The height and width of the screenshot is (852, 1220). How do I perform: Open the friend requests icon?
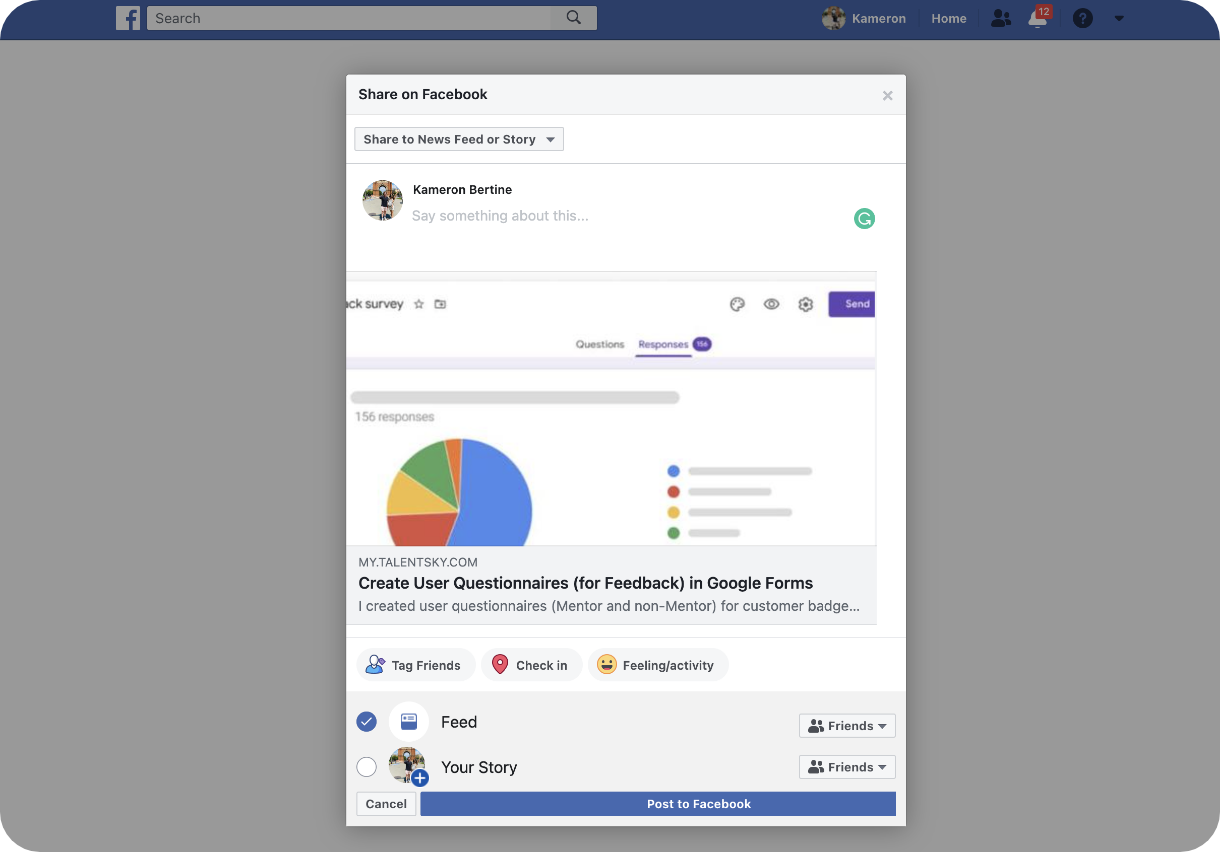pyautogui.click(x=1000, y=18)
